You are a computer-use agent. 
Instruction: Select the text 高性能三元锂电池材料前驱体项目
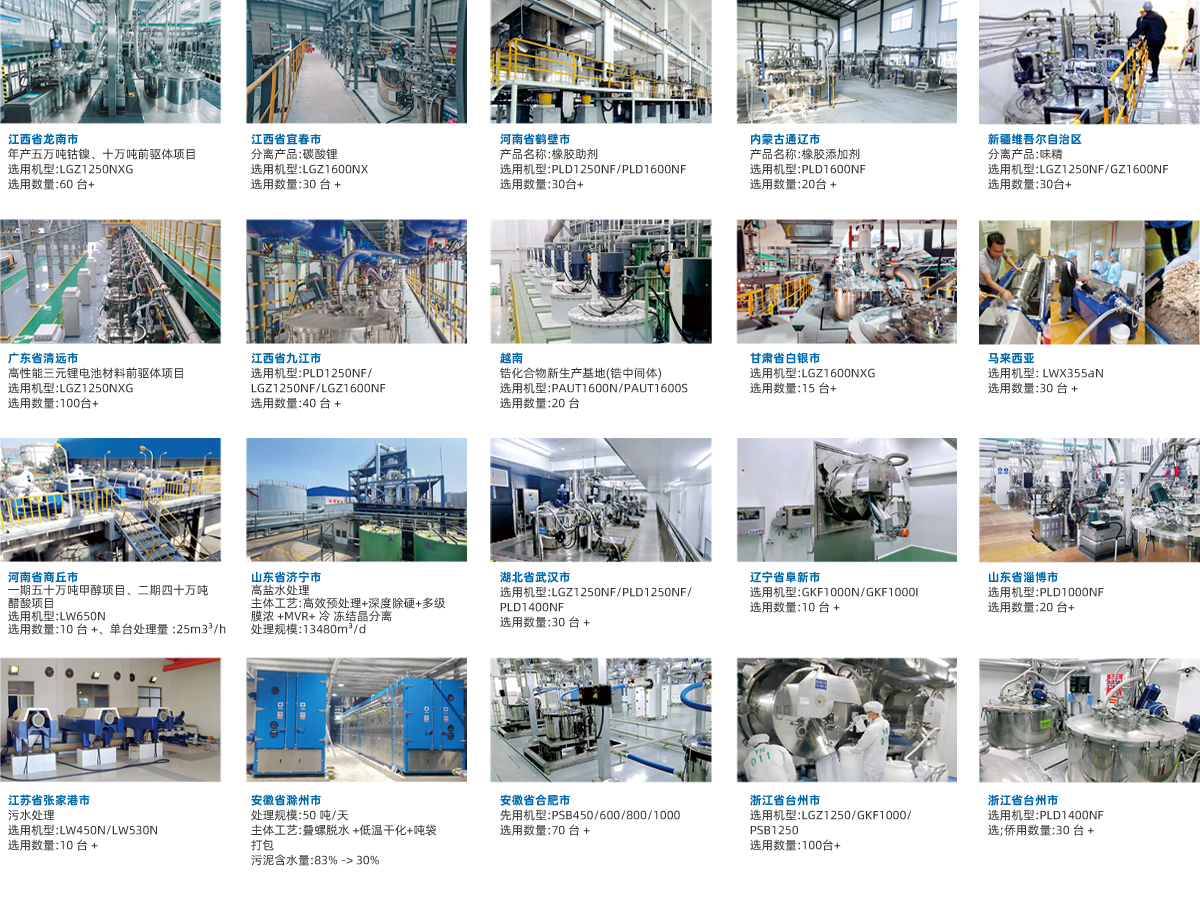pyautogui.click(x=96, y=373)
